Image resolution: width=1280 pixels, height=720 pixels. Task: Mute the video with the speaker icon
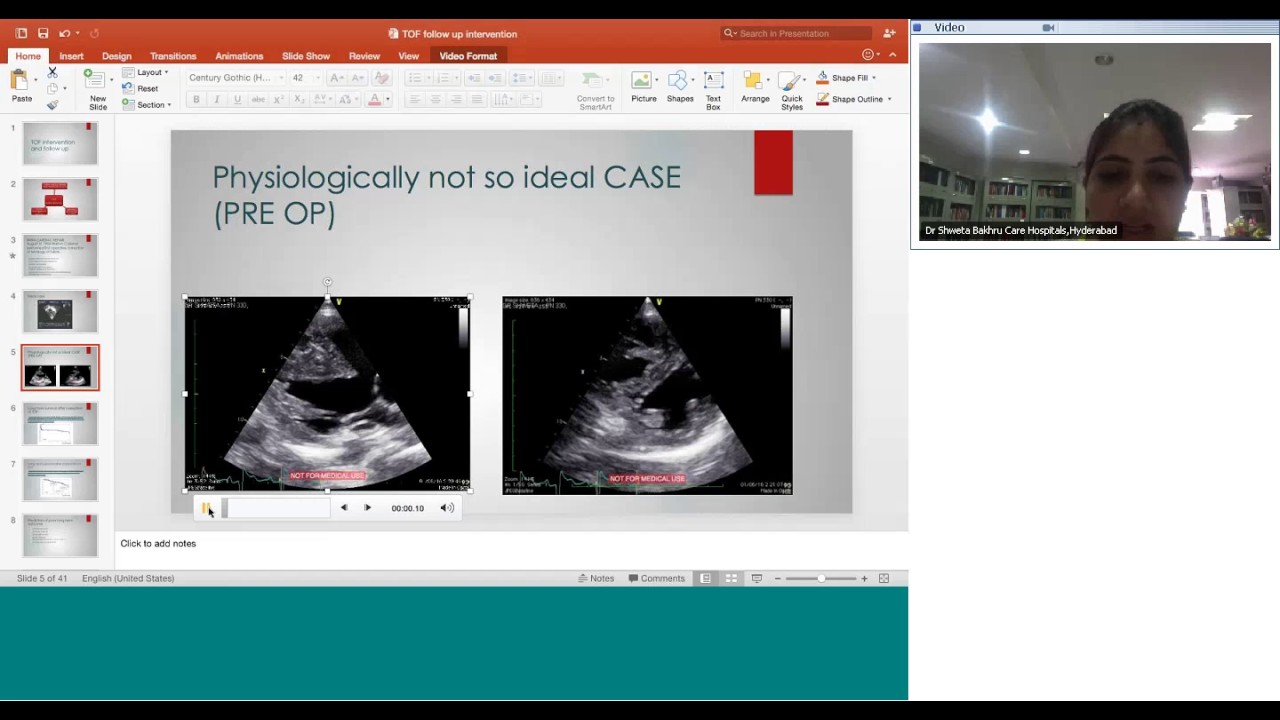(x=447, y=508)
